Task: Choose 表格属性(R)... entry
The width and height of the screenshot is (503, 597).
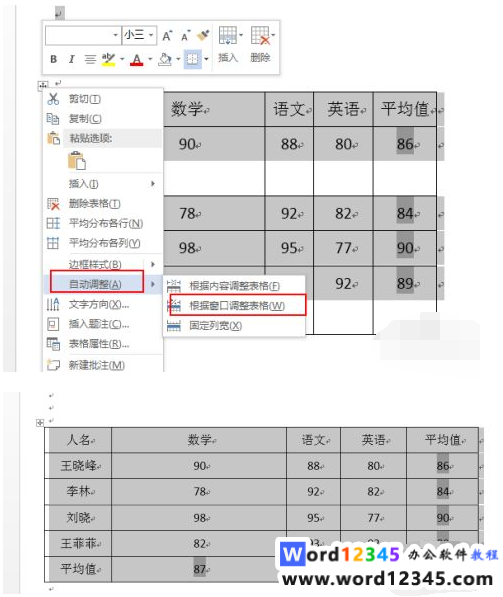Action: (99, 344)
